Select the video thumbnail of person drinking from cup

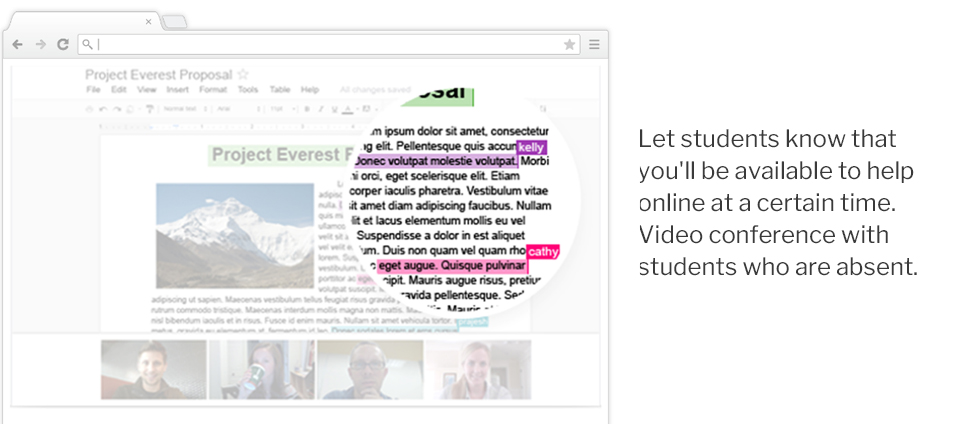click(261, 369)
